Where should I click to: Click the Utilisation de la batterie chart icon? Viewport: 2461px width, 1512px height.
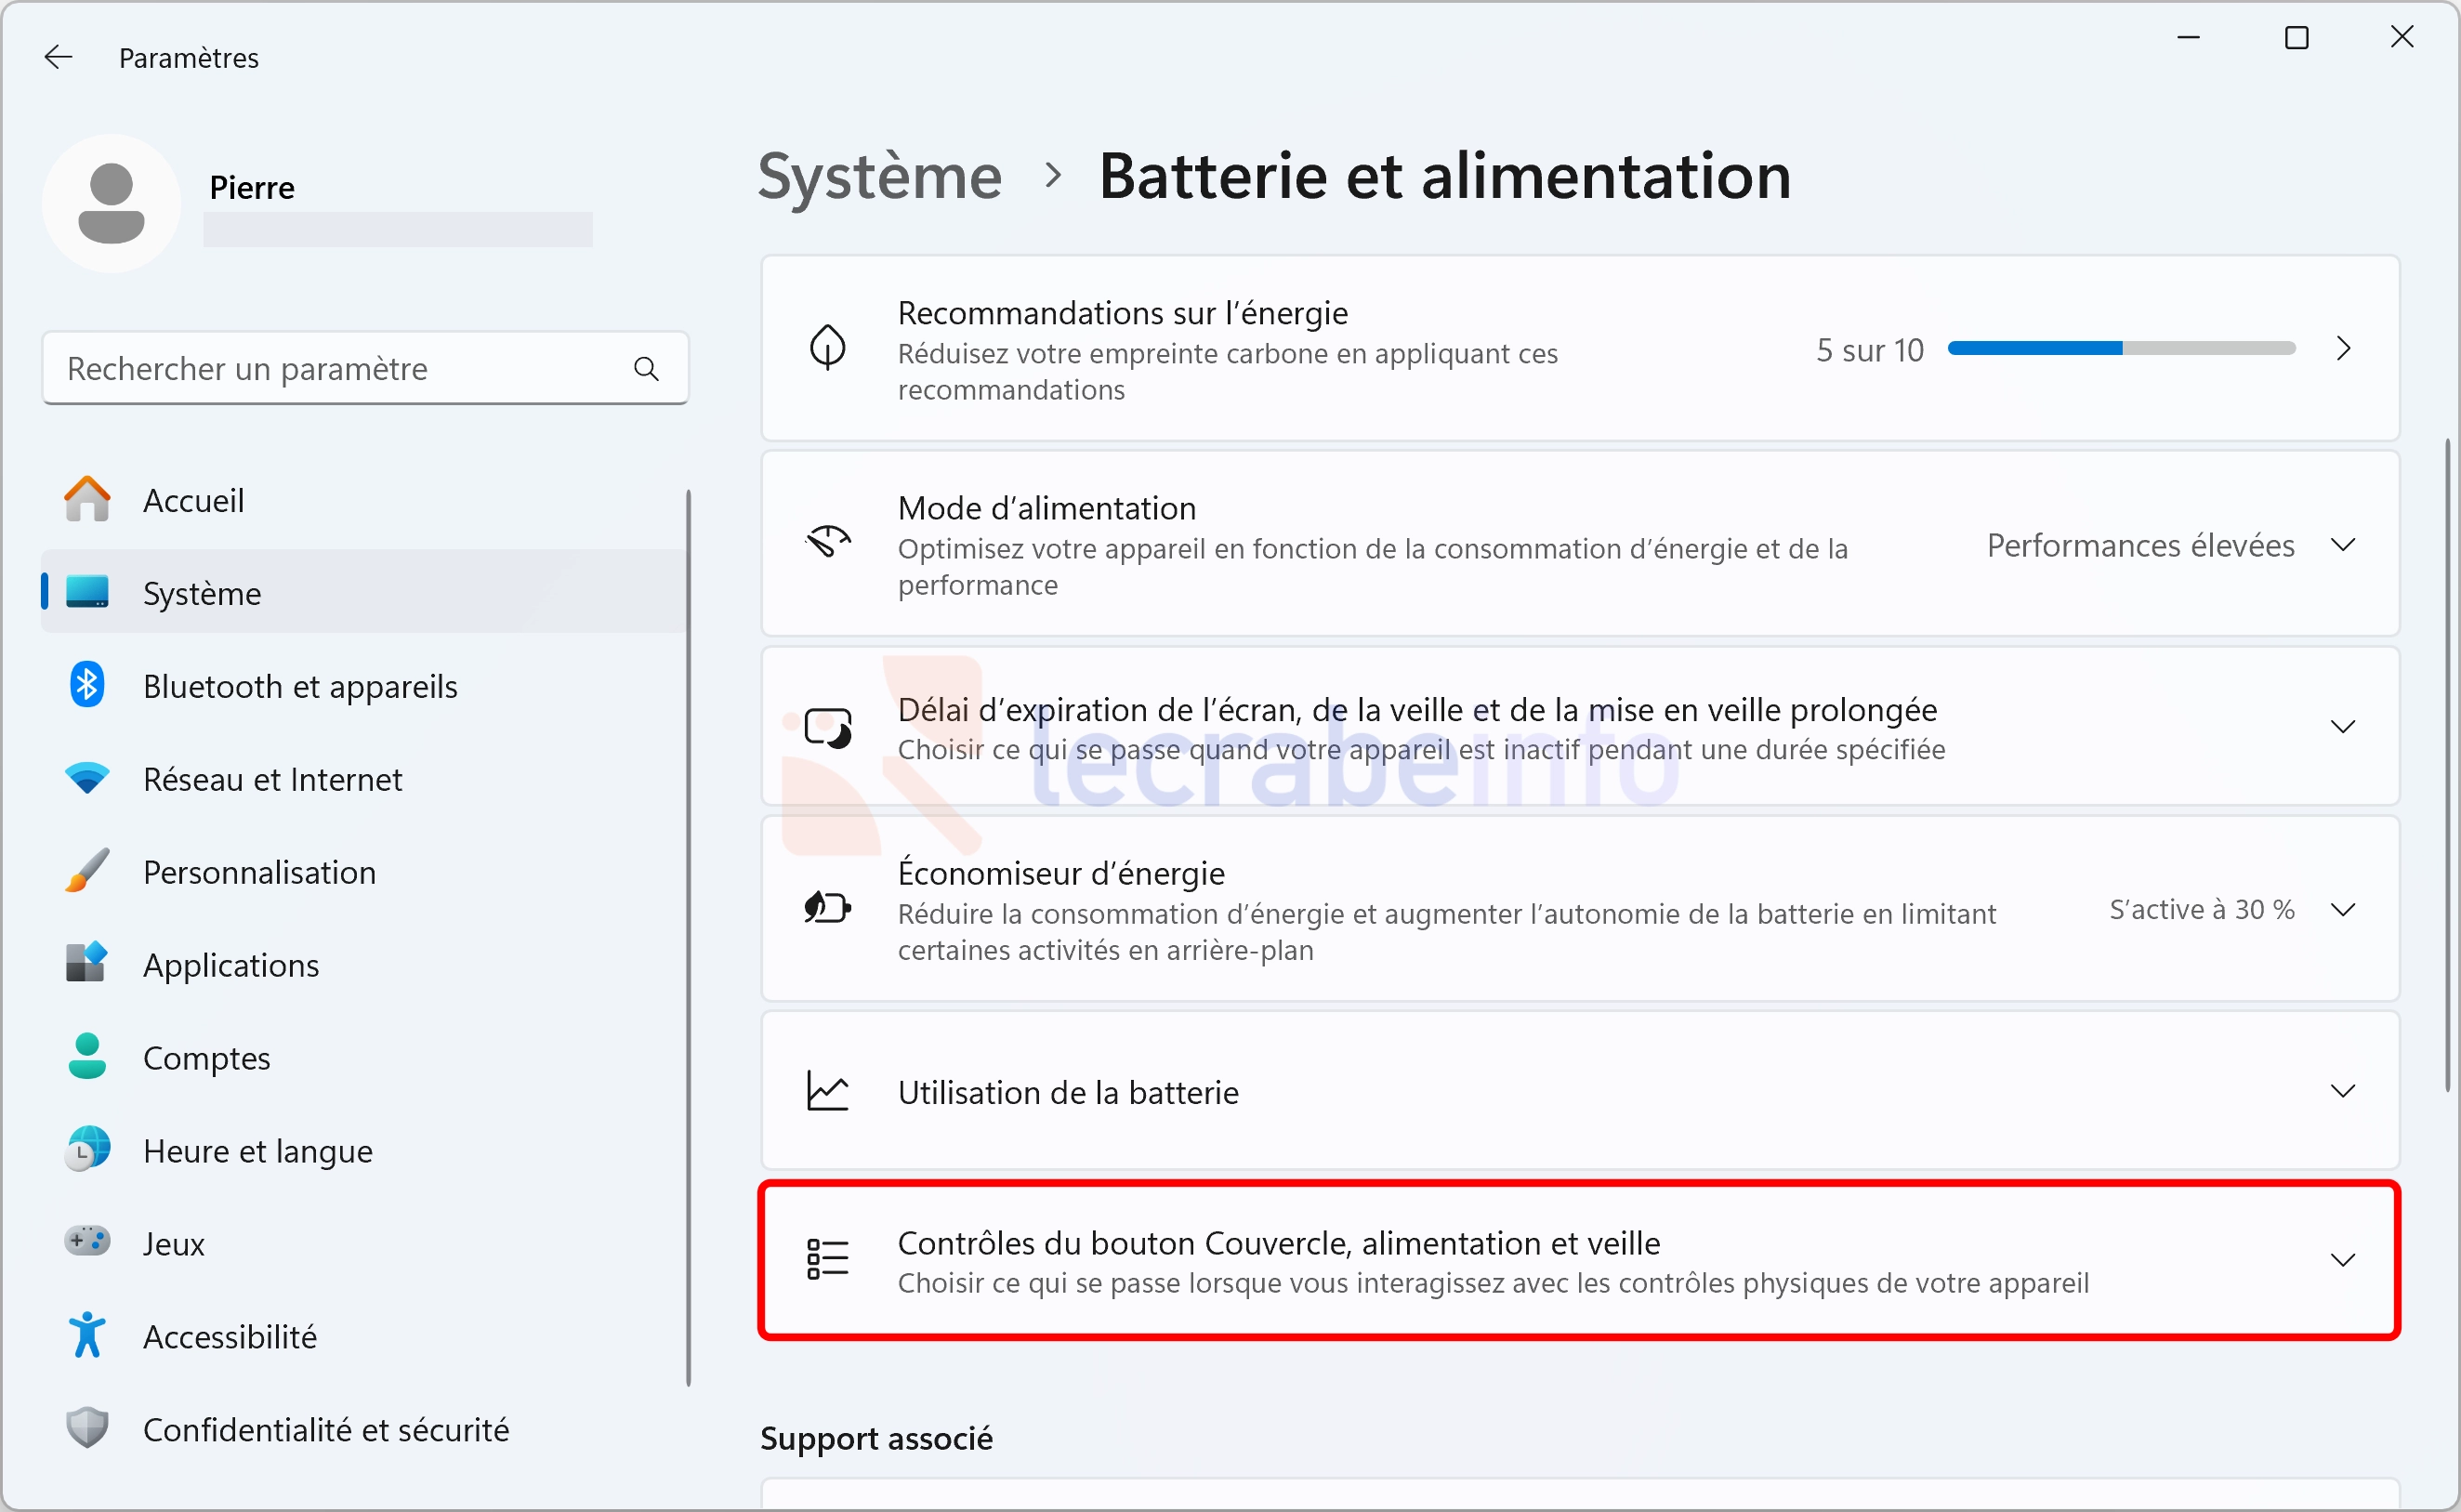[x=828, y=1091]
